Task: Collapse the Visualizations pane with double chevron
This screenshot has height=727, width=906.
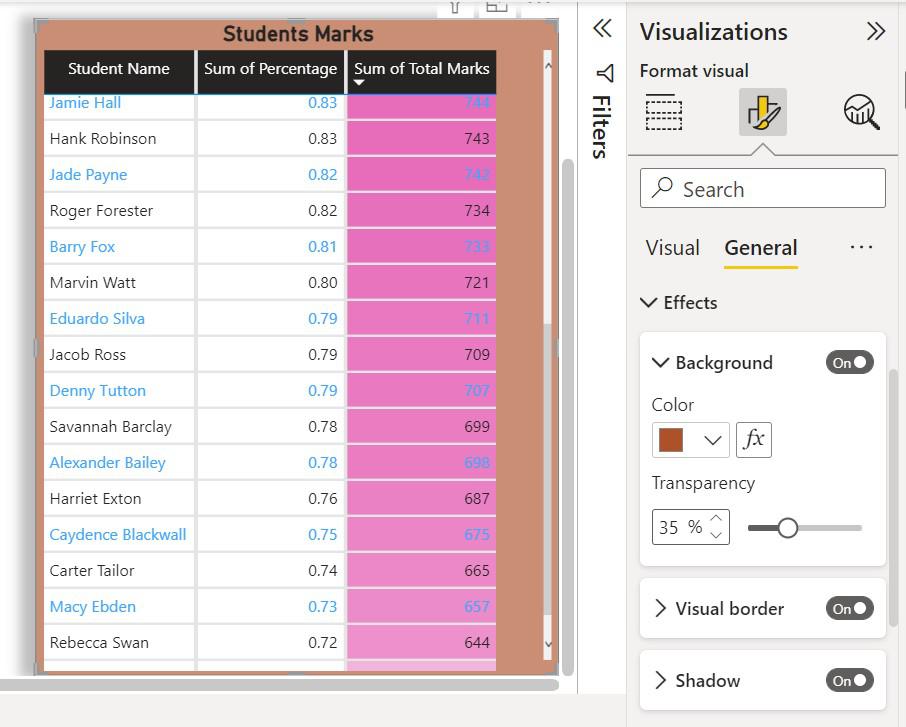Action: 876,31
